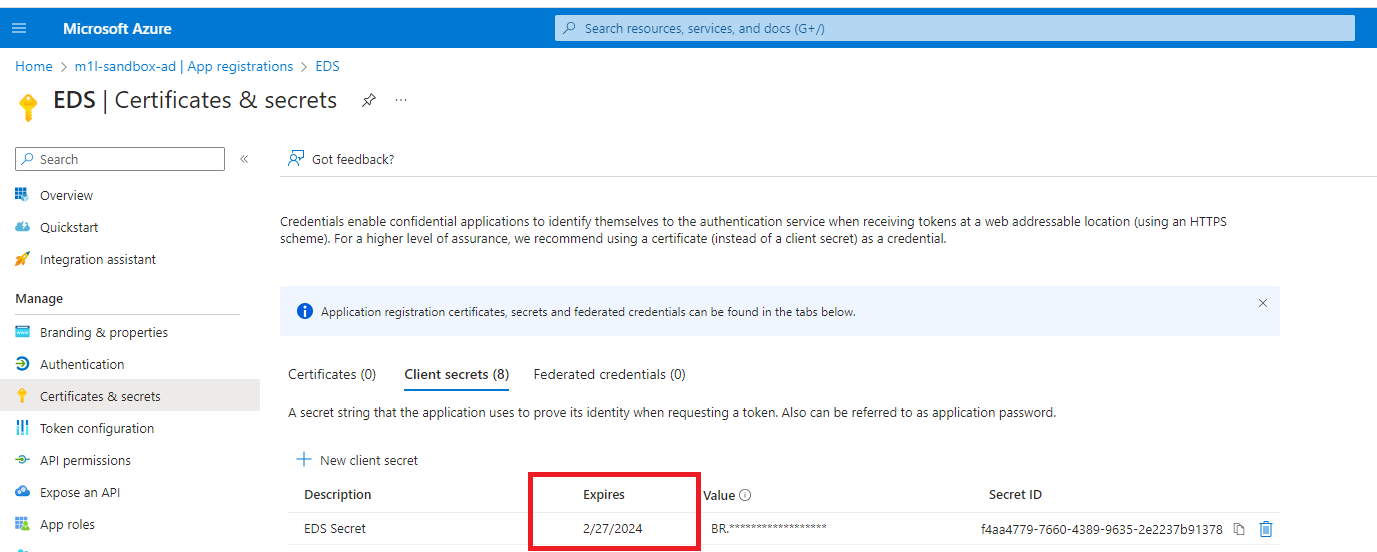Click the Got feedback icon
The image size is (1377, 552).
[295, 158]
